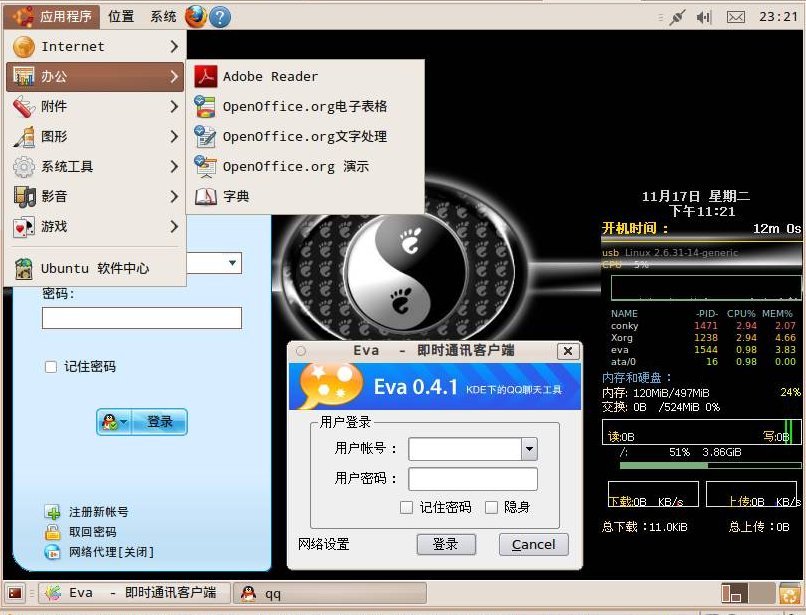Click the 用户帐号 input box in Eva

tap(465, 449)
